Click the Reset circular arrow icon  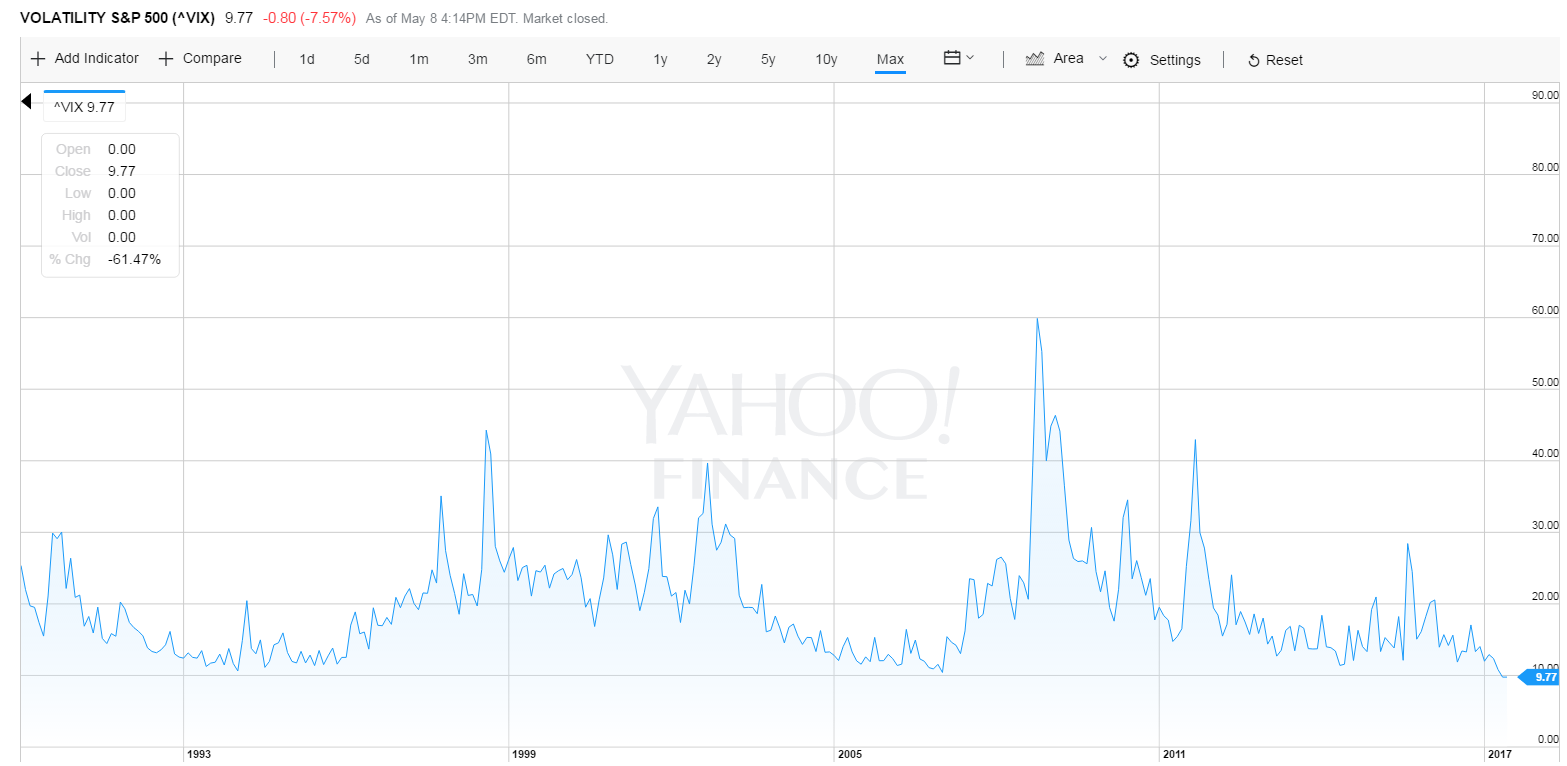(x=1254, y=61)
